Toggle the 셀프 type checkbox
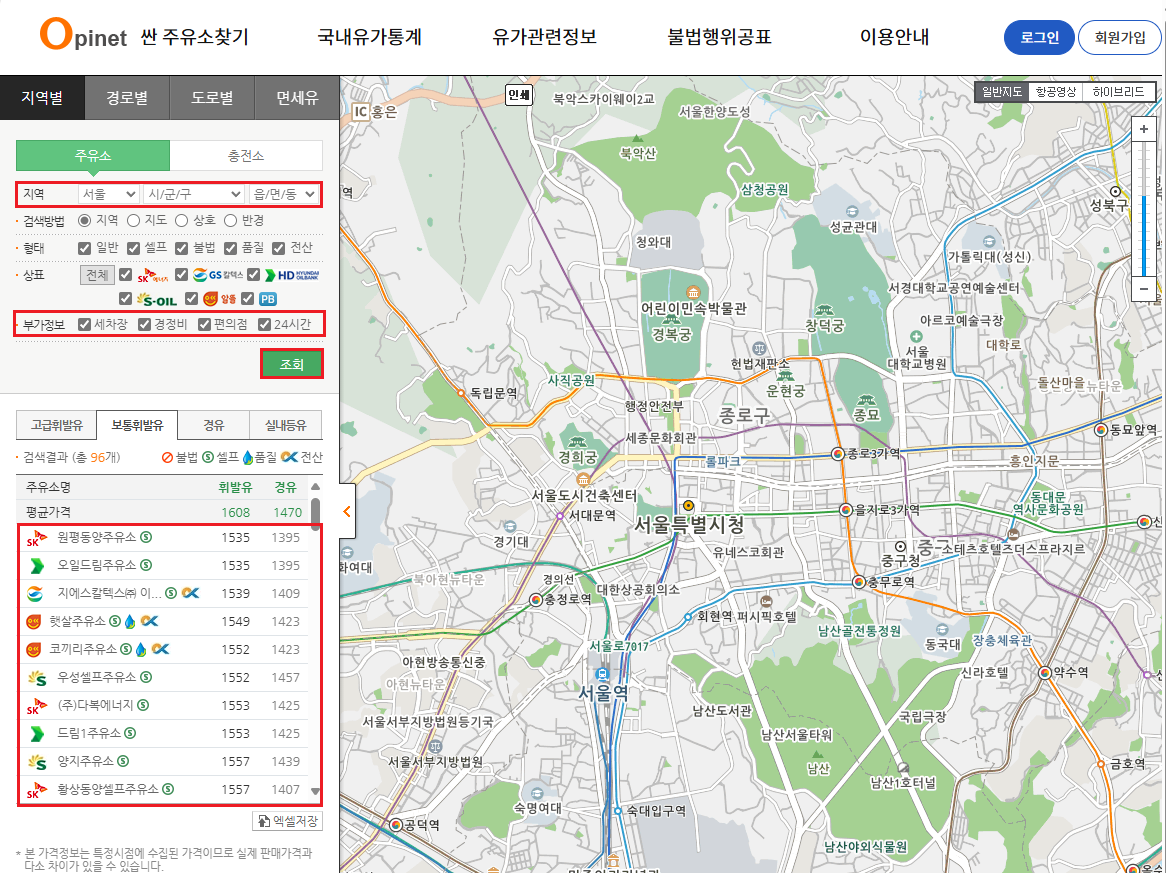The height and width of the screenshot is (873, 1166). point(133,248)
